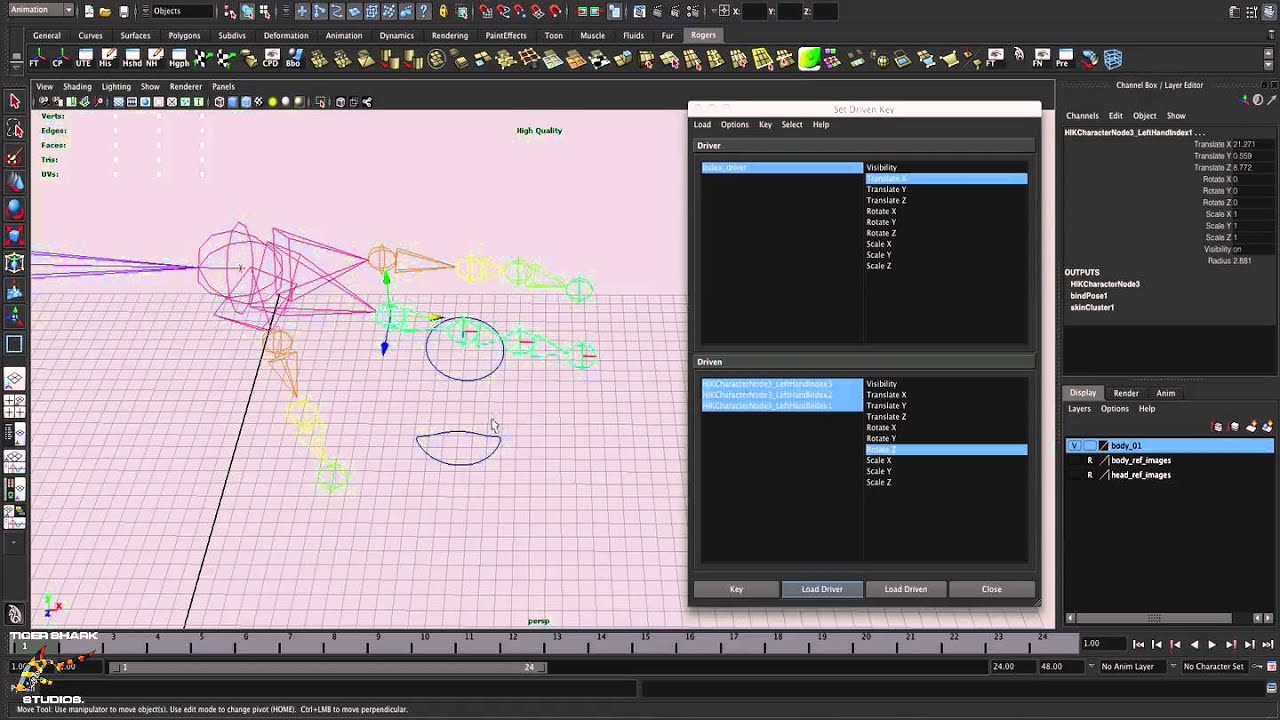The height and width of the screenshot is (720, 1280).
Task: Open the Animation menu set dropdown
Action: (x=40, y=10)
